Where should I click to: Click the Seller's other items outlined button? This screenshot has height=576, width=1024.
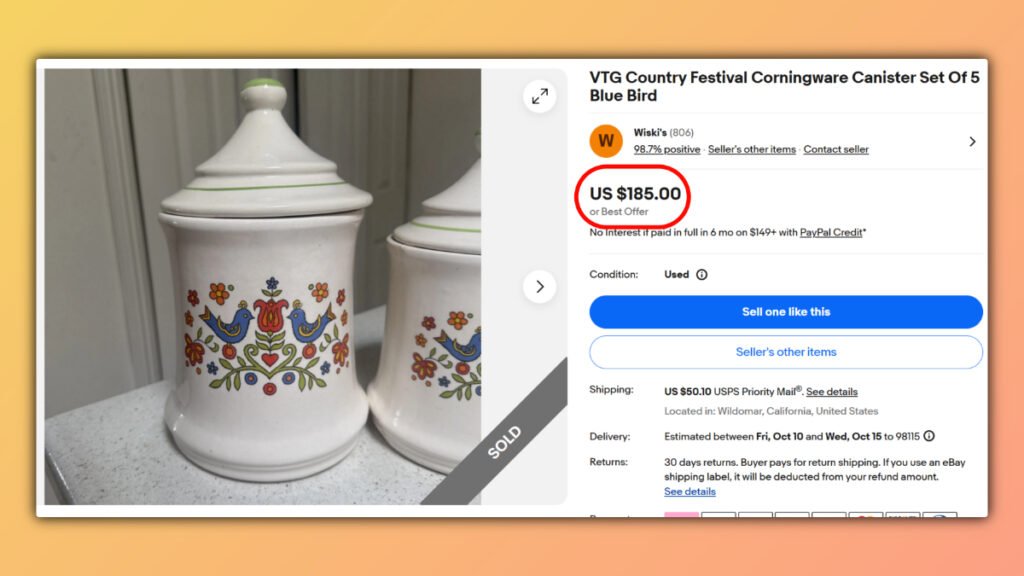(x=786, y=351)
